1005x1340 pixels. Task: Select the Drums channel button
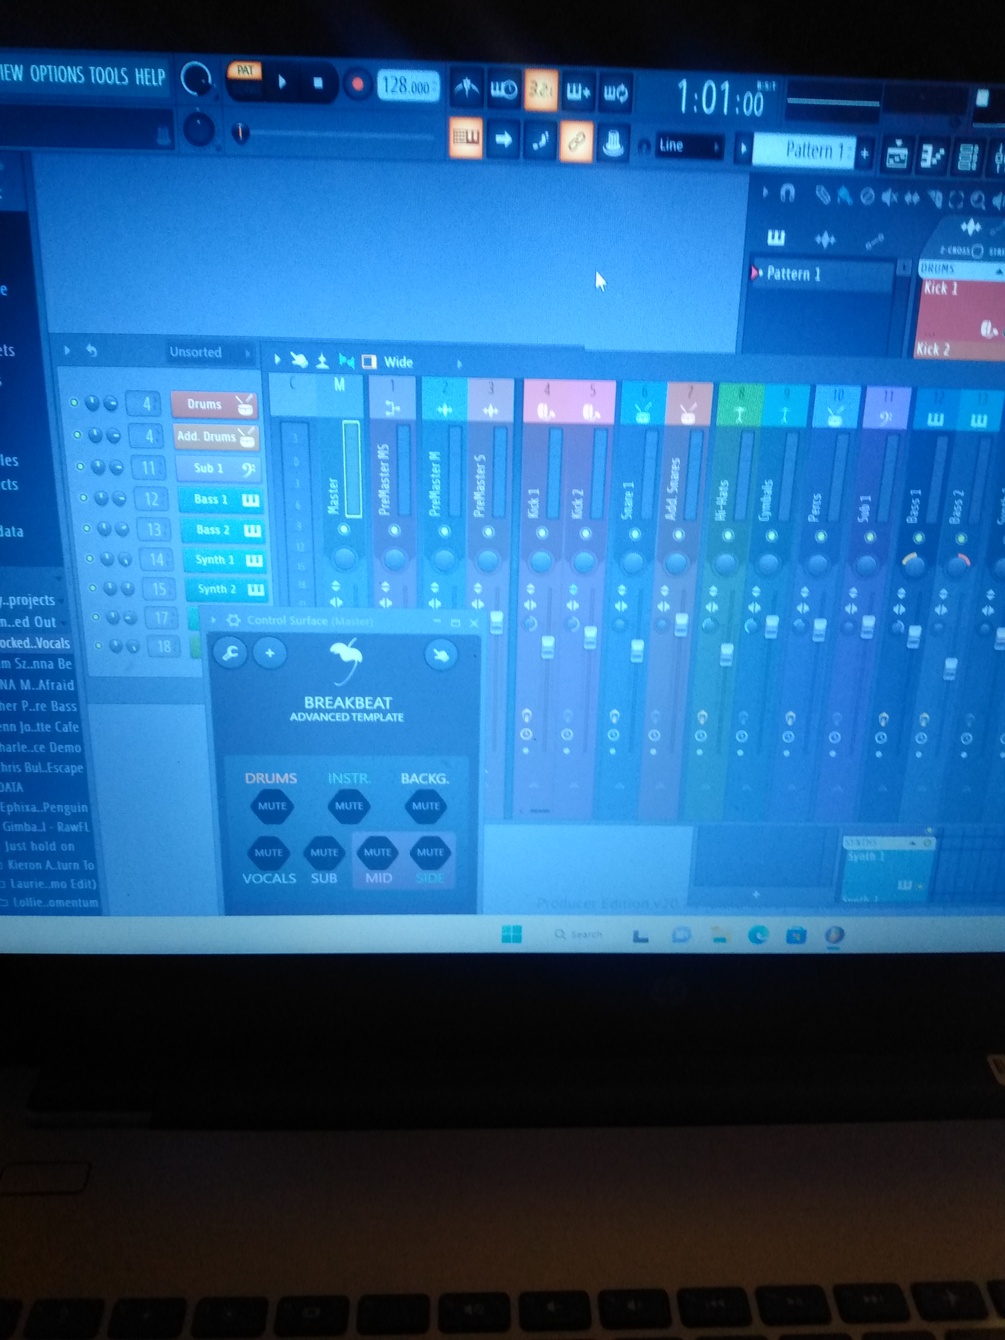(x=214, y=404)
